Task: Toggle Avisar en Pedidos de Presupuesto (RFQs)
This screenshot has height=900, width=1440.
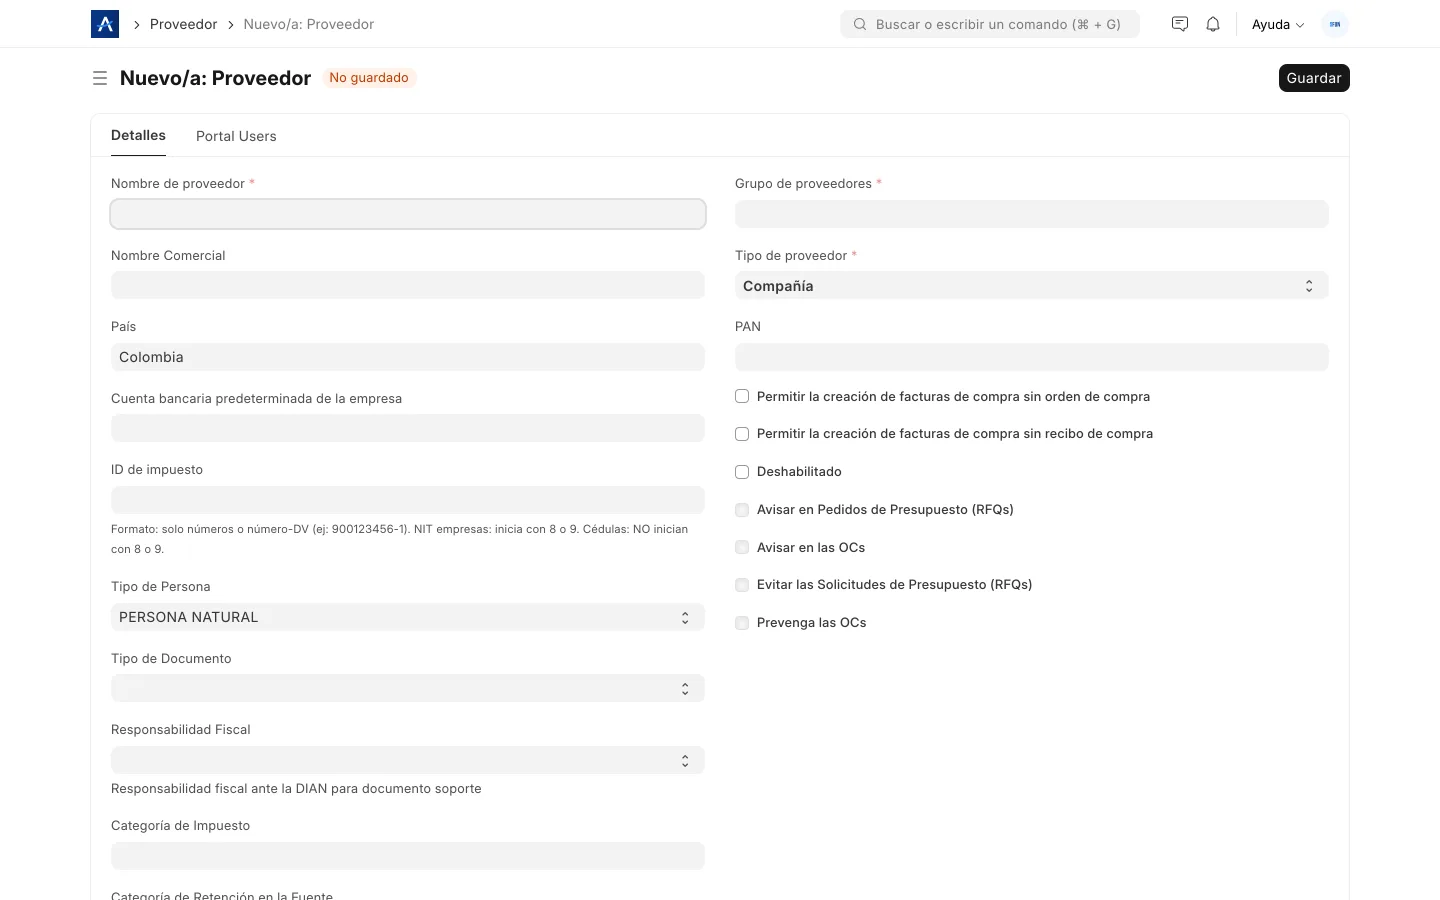Action: tap(742, 510)
